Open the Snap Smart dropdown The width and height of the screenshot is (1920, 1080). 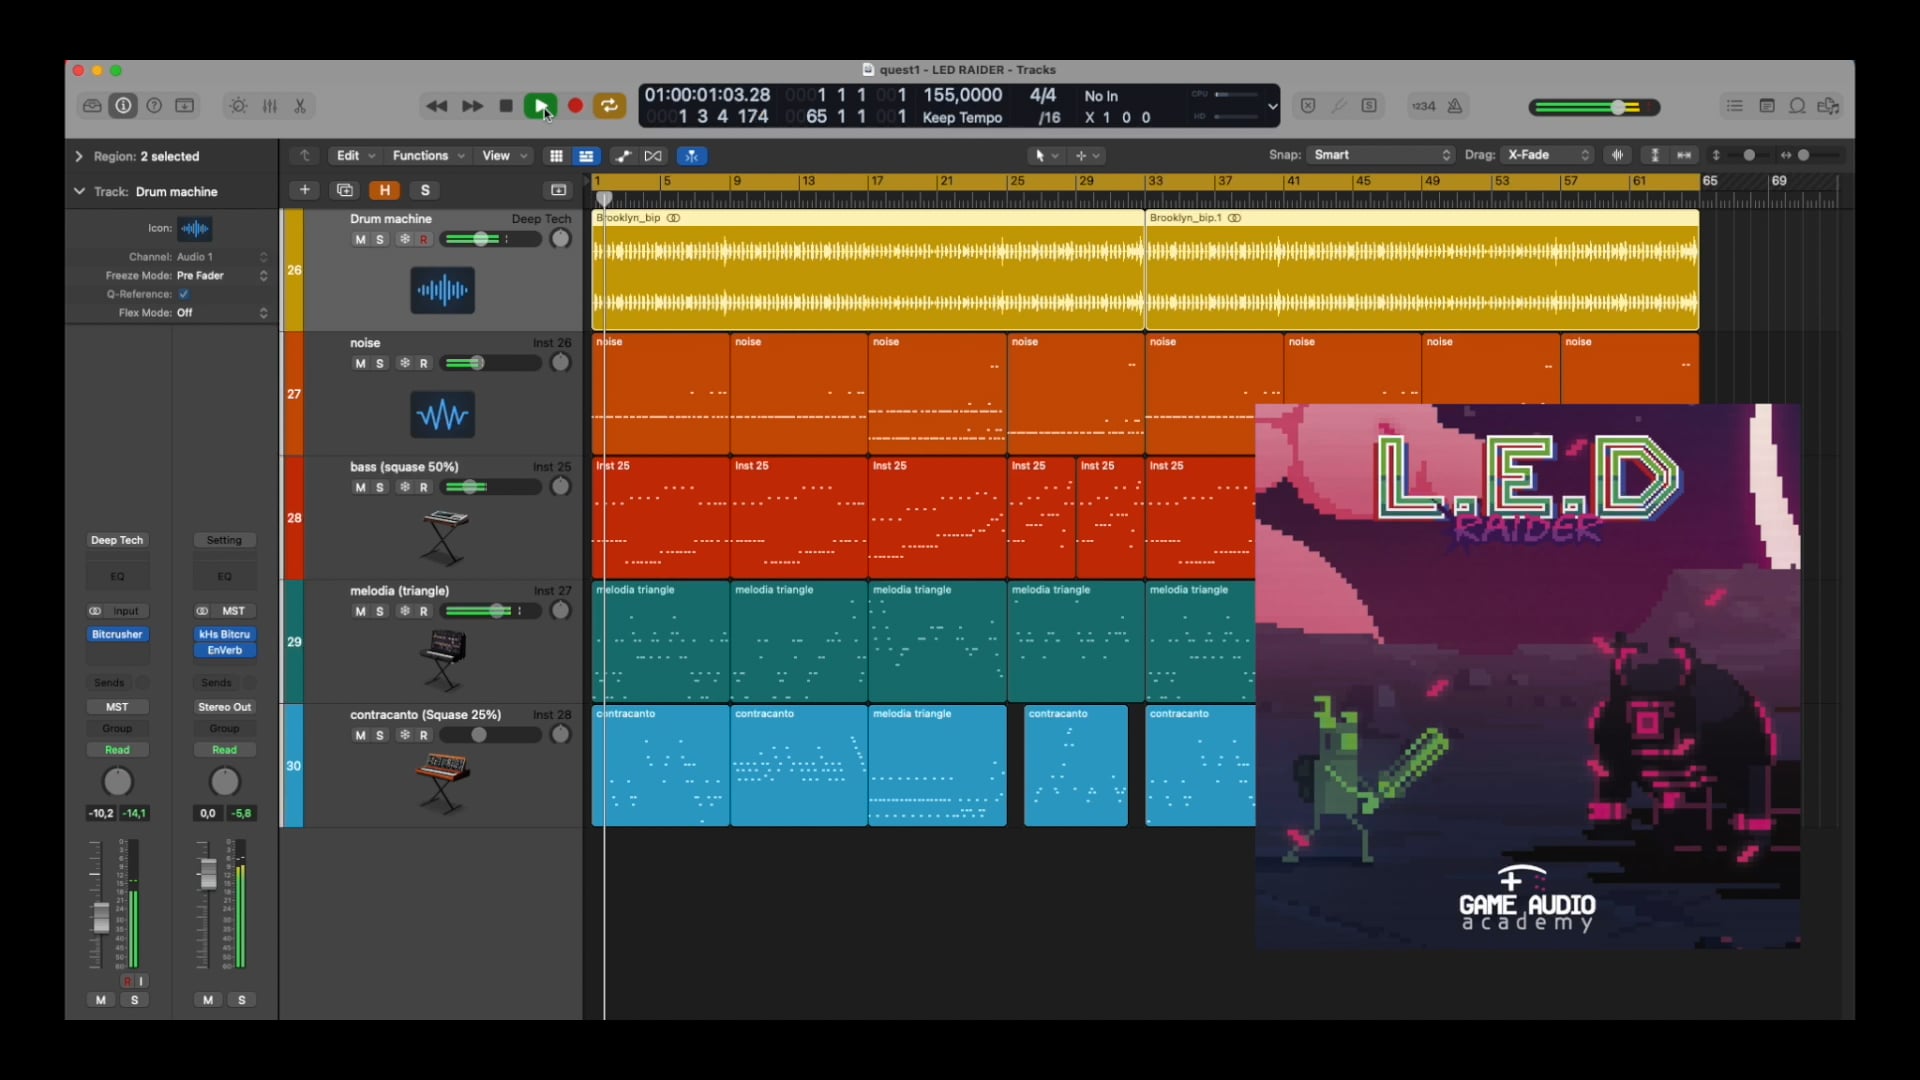(1382, 155)
